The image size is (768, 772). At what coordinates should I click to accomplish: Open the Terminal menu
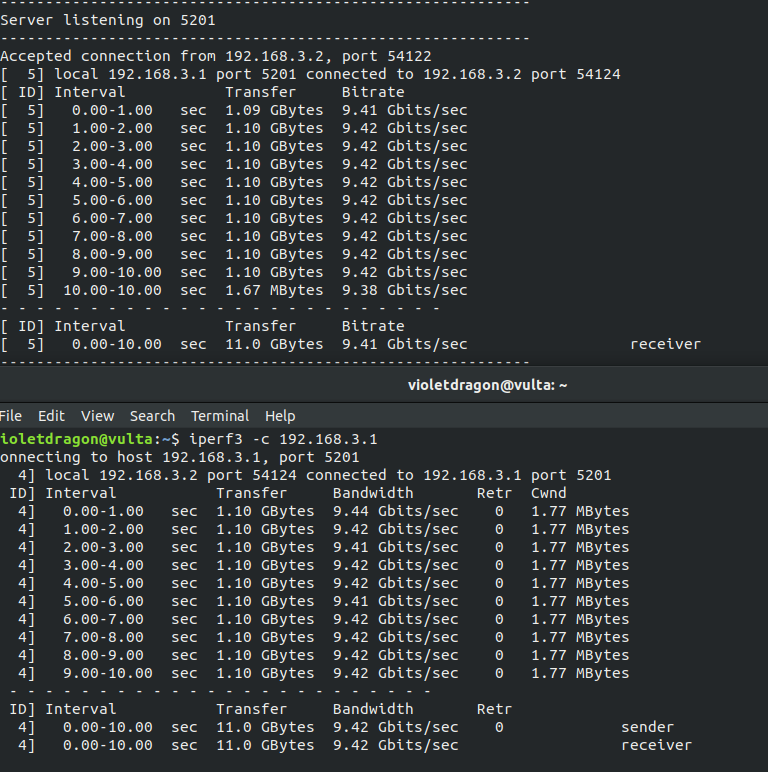[220, 416]
